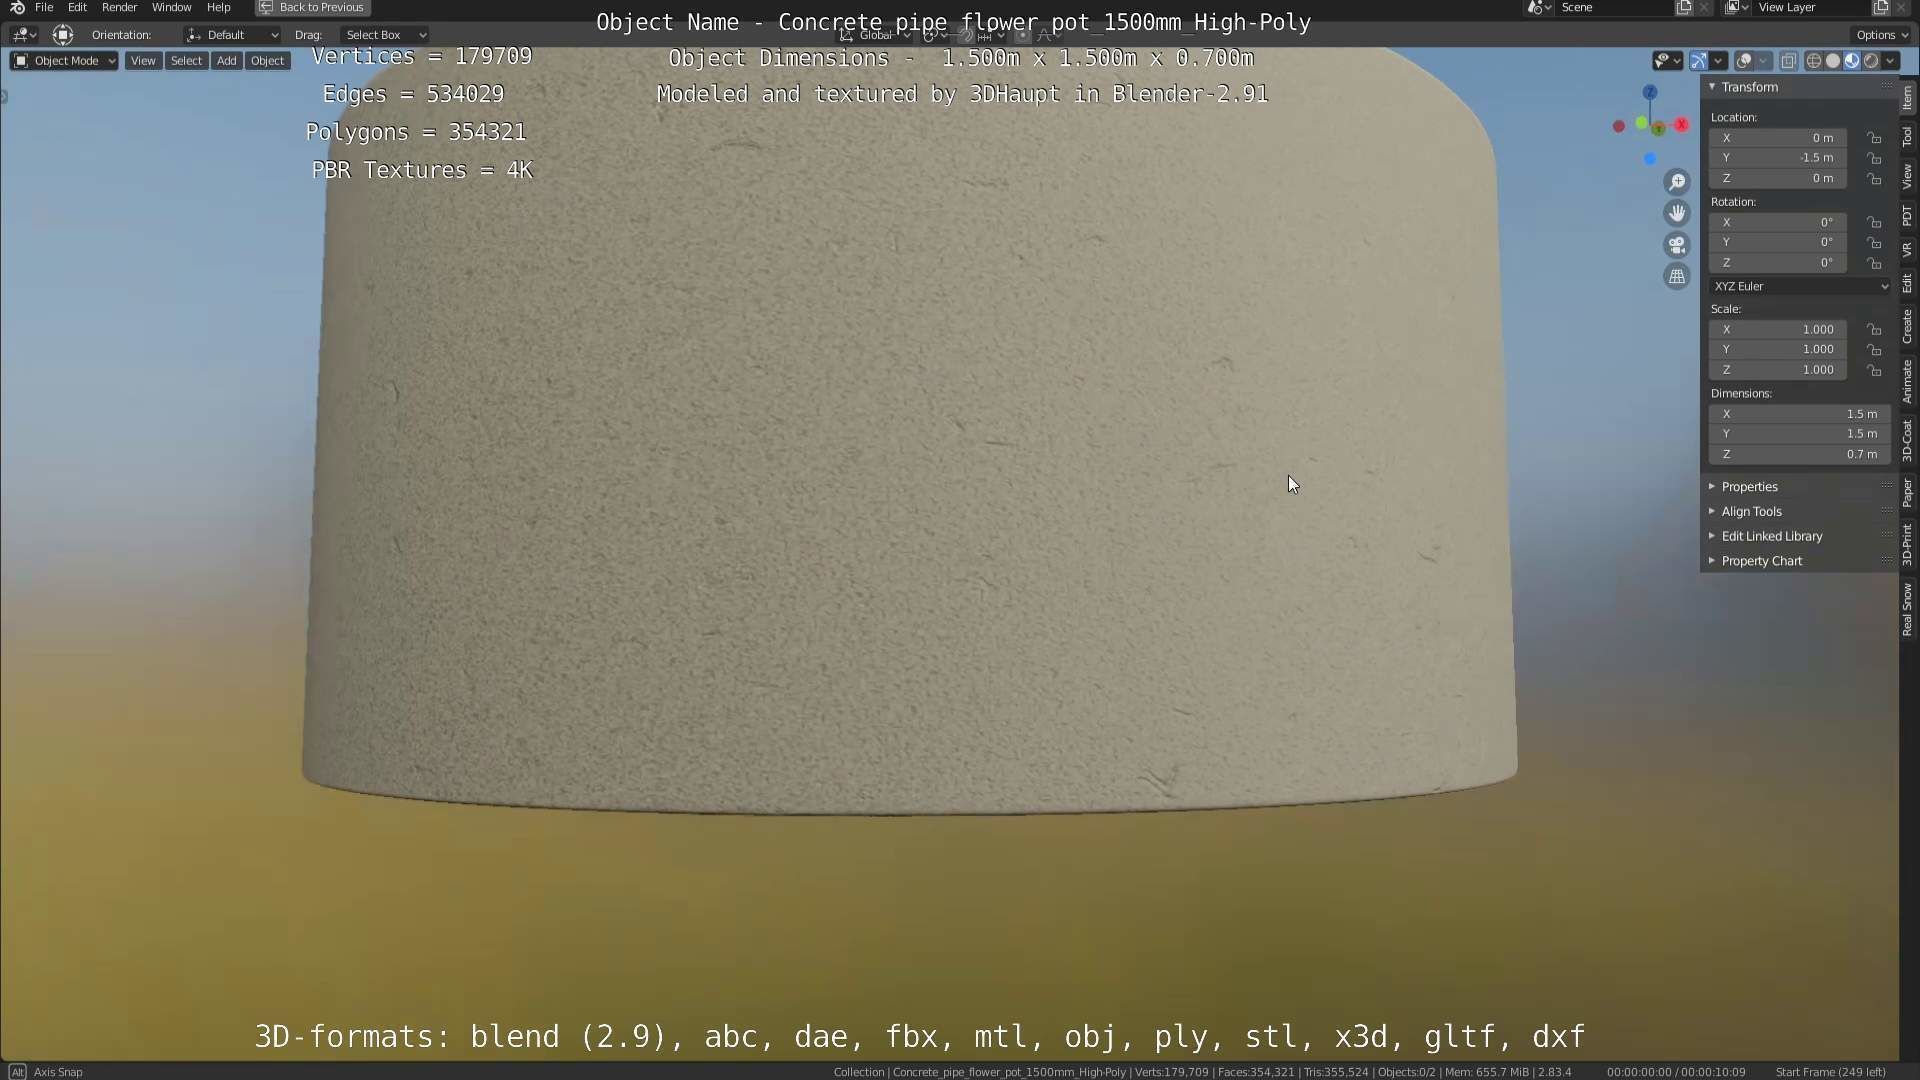Toggle the camera view icon
The height and width of the screenshot is (1080, 1920).
1677,245
